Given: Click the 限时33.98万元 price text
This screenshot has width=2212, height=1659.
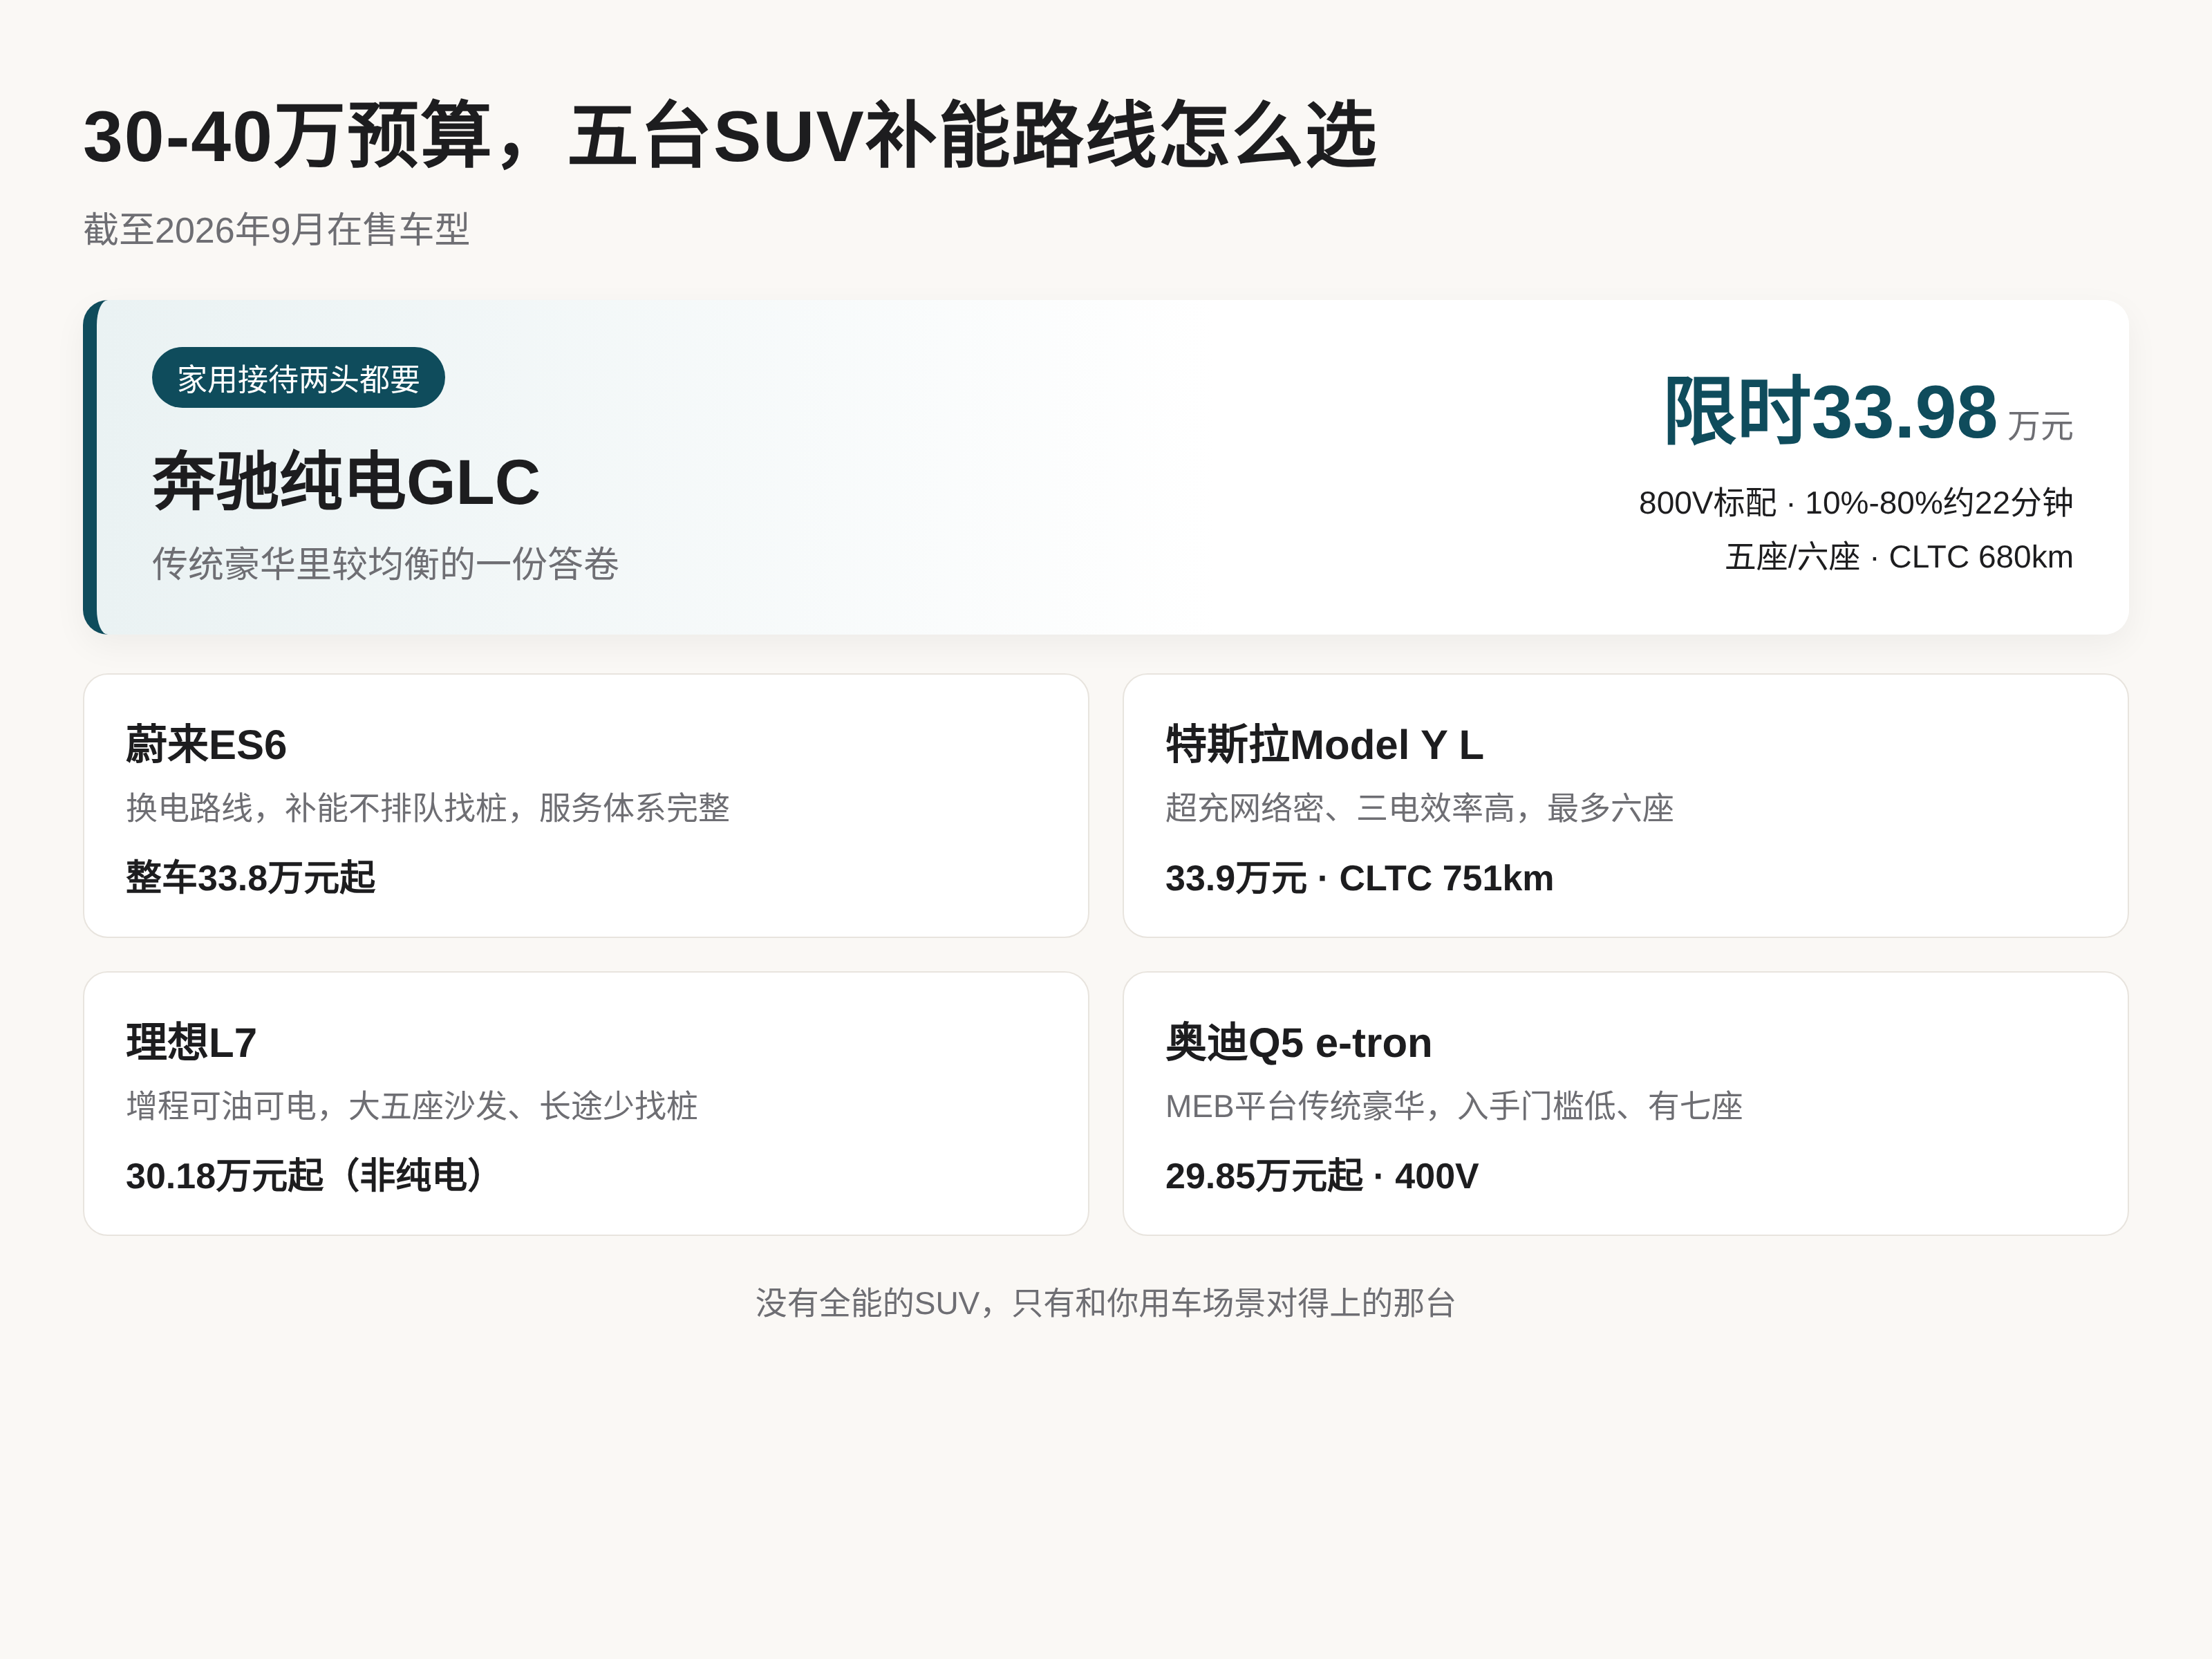Looking at the screenshot, I should pos(1868,412).
